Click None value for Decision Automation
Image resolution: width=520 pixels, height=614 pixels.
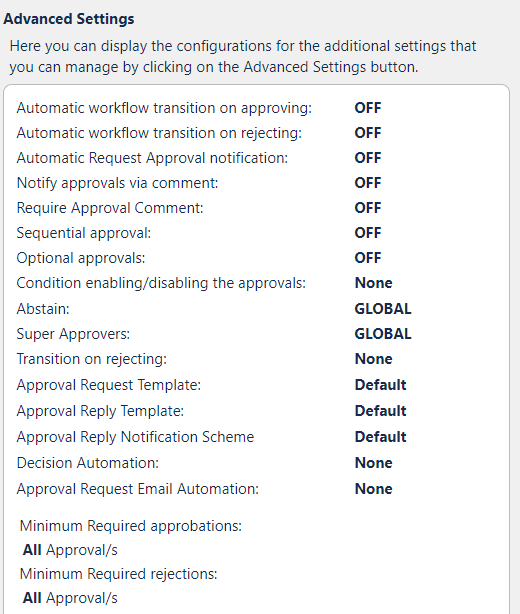point(374,463)
